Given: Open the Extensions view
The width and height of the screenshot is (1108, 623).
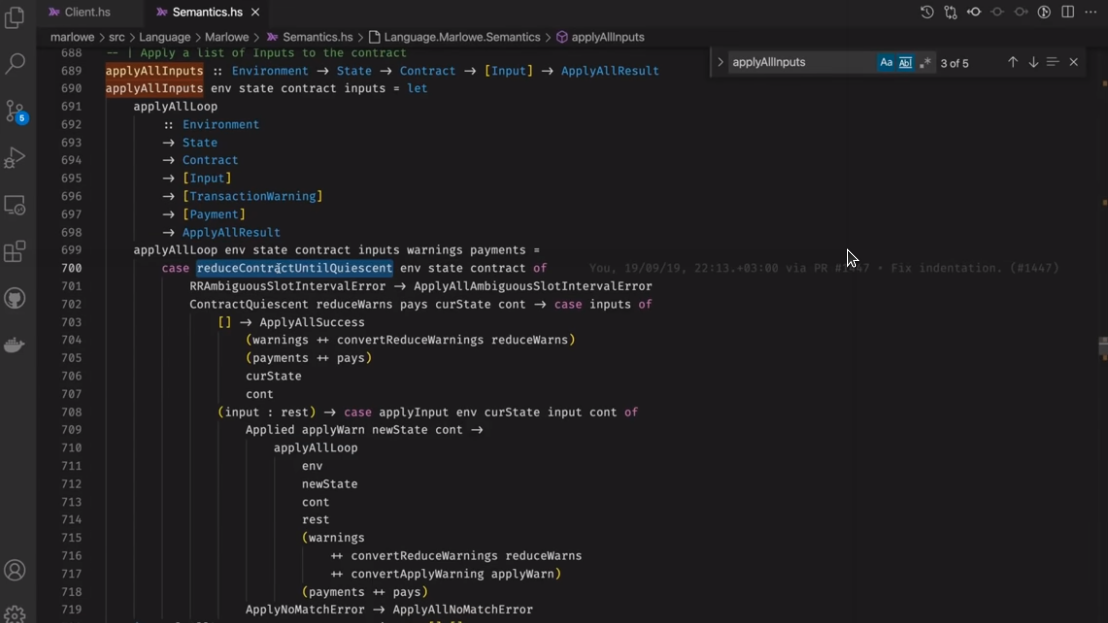Looking at the screenshot, I should 15,252.
